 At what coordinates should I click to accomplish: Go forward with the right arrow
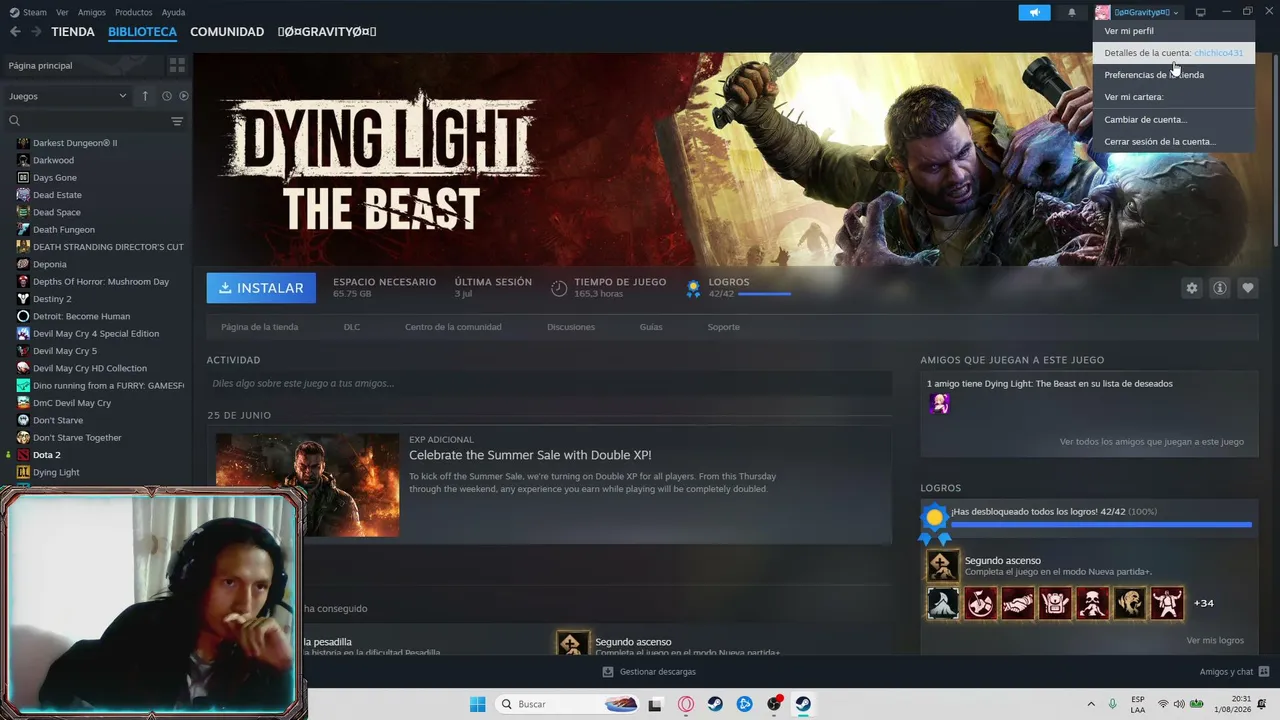tap(36, 32)
